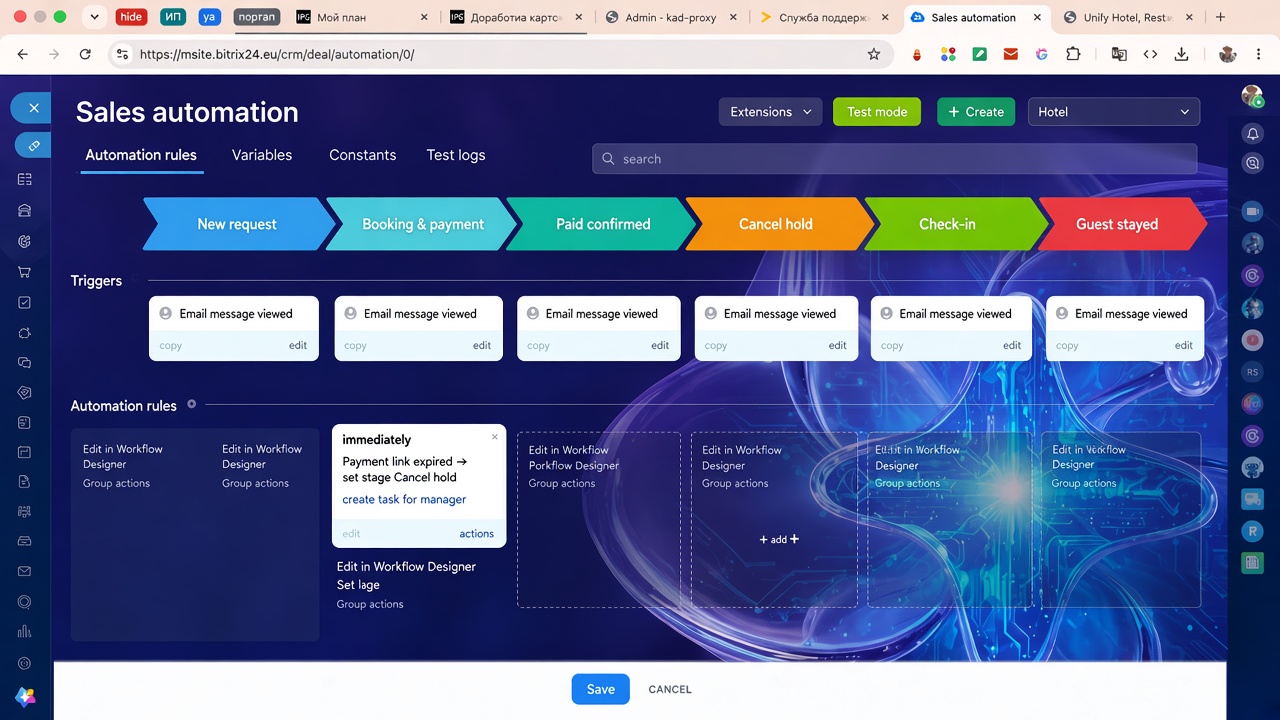
Task: Expand the tab search chevron in tab strip
Action: tap(94, 17)
